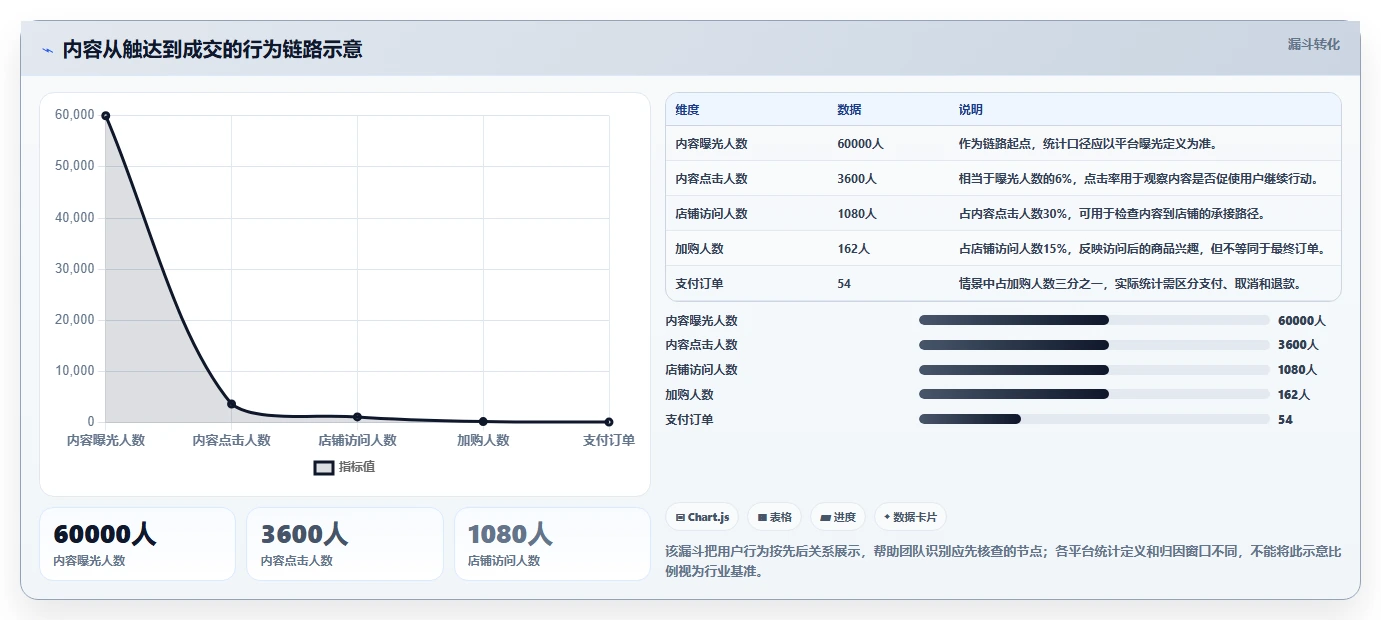Click the footer note starting 该漏斗把用户行为

(1003, 562)
